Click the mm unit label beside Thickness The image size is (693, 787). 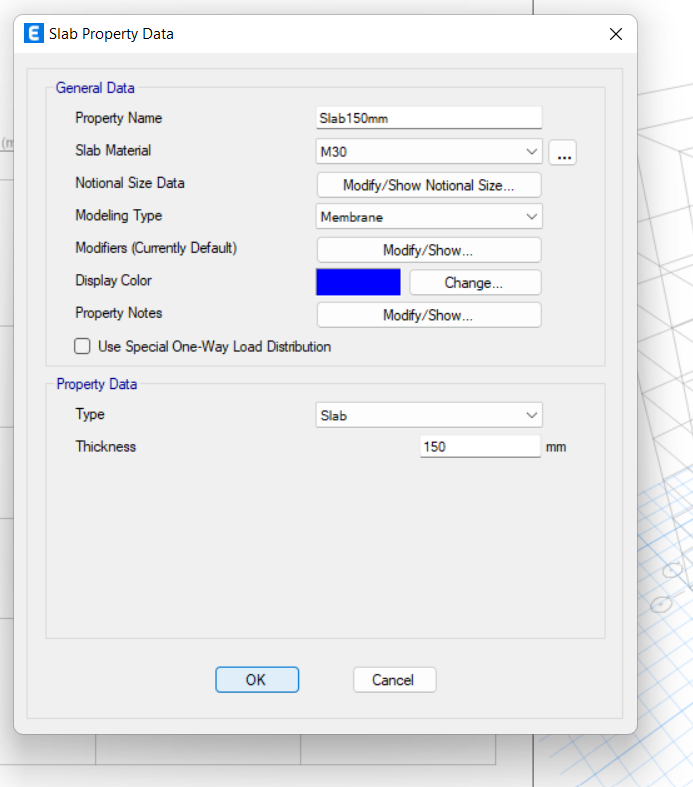[556, 447]
